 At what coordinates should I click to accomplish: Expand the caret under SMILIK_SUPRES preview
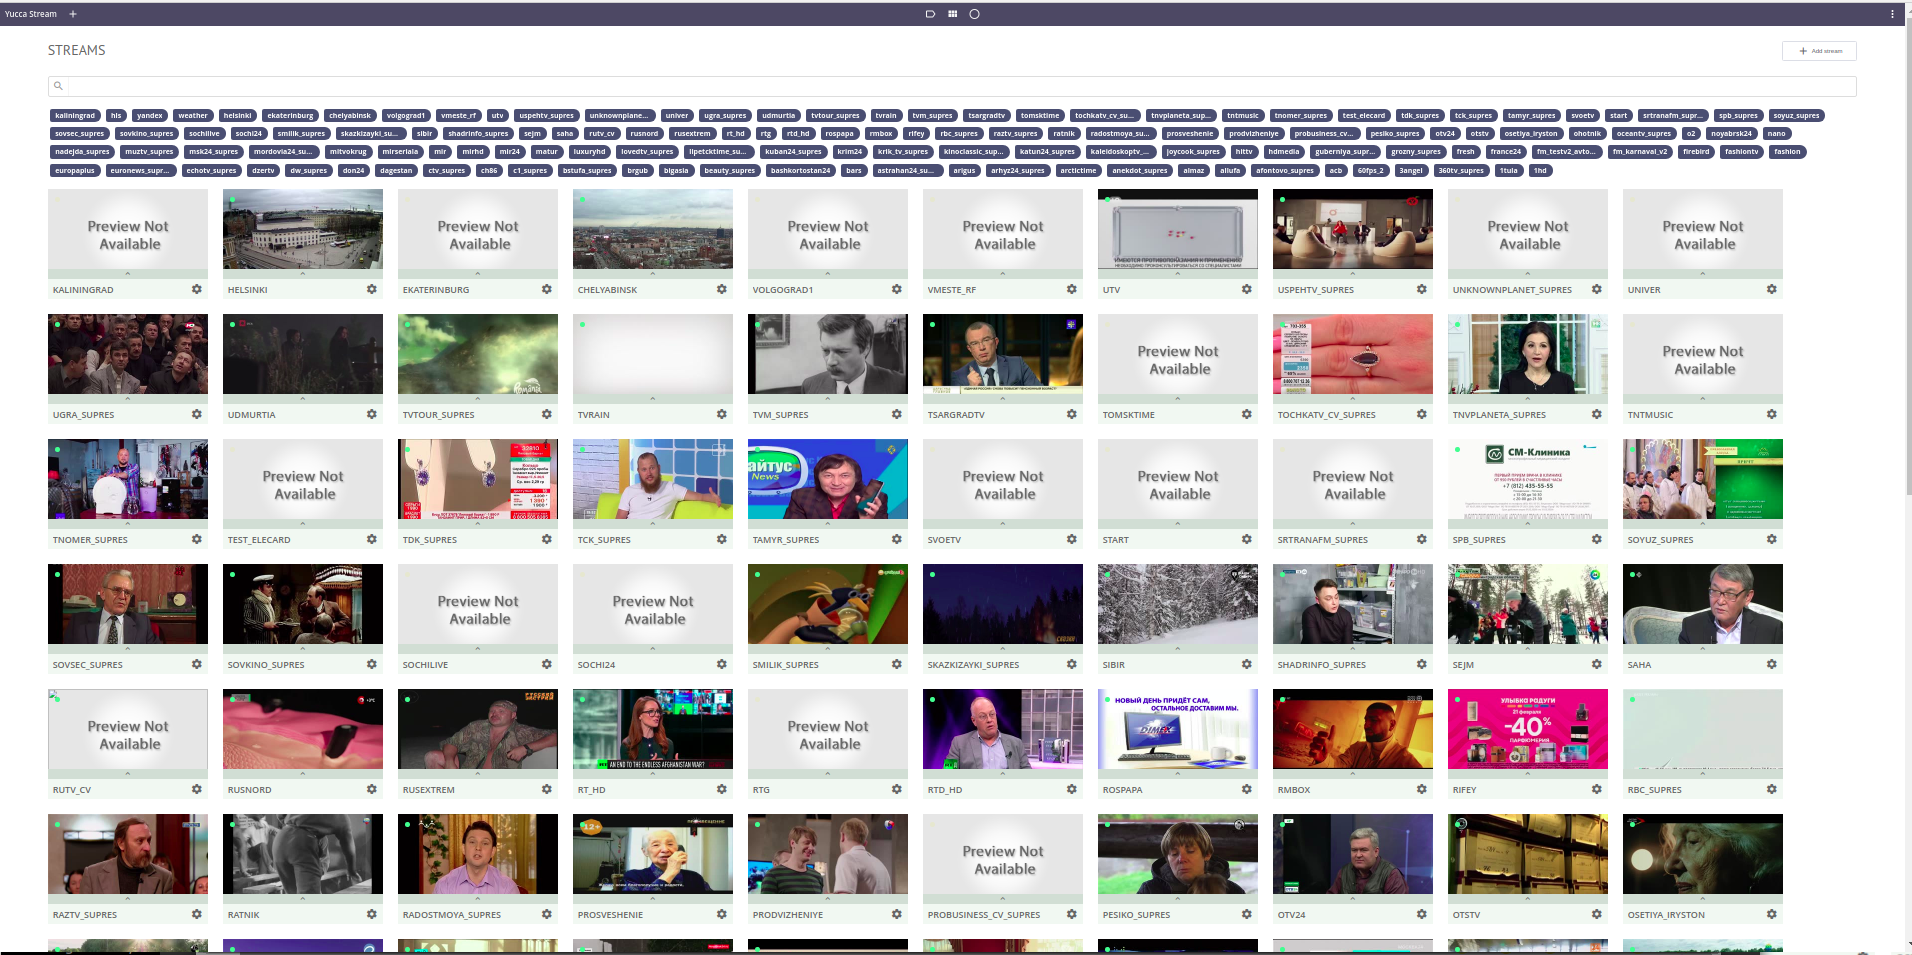point(828,648)
